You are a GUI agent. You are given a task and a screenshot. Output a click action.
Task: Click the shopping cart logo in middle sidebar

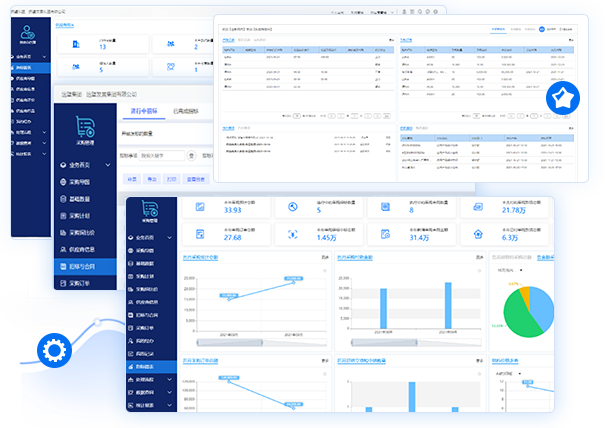click(x=85, y=127)
